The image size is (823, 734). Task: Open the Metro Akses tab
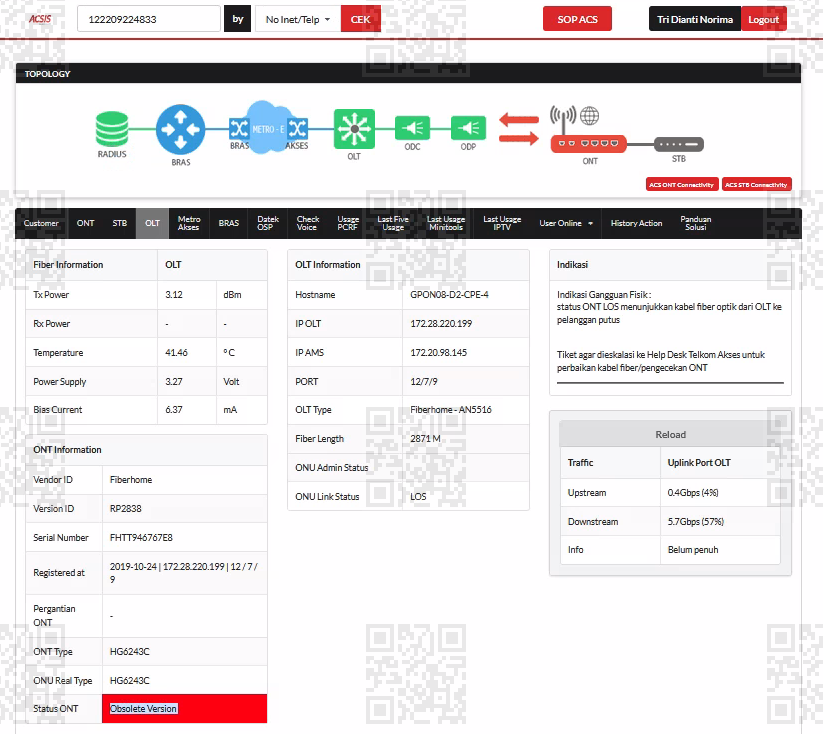[188, 223]
